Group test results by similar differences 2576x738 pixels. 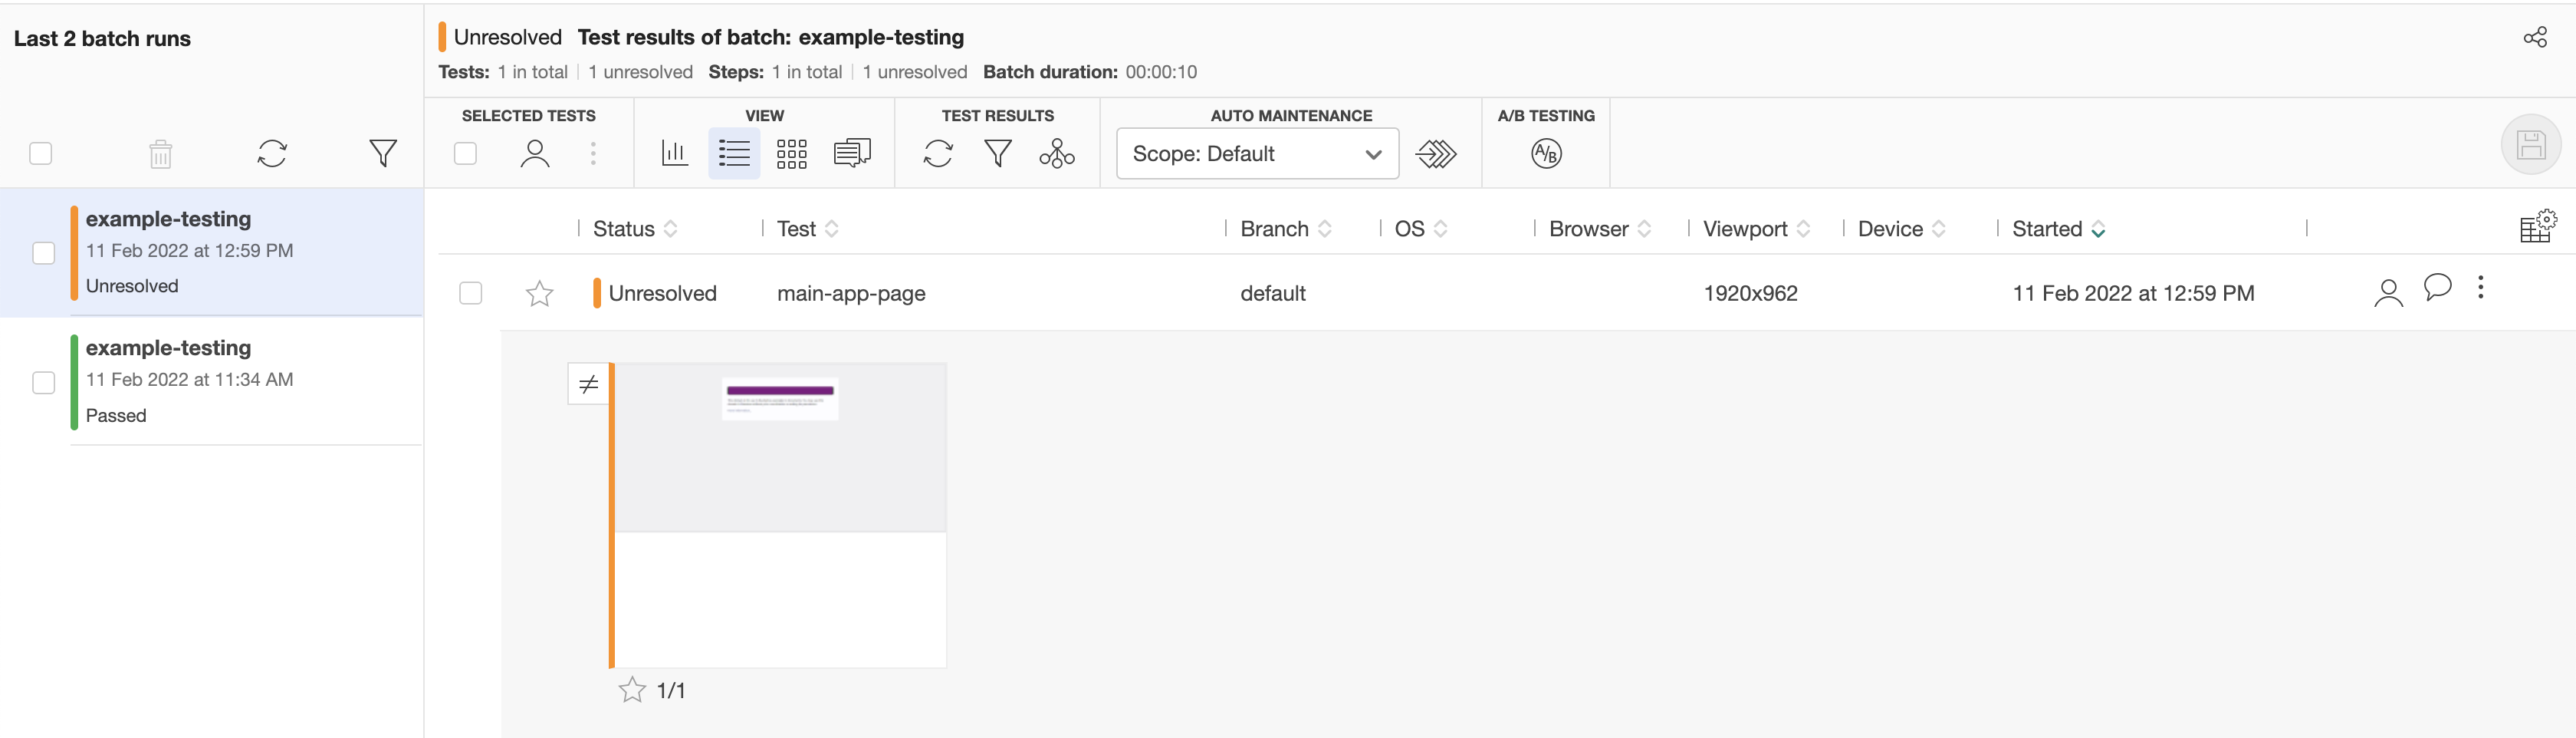(1056, 154)
